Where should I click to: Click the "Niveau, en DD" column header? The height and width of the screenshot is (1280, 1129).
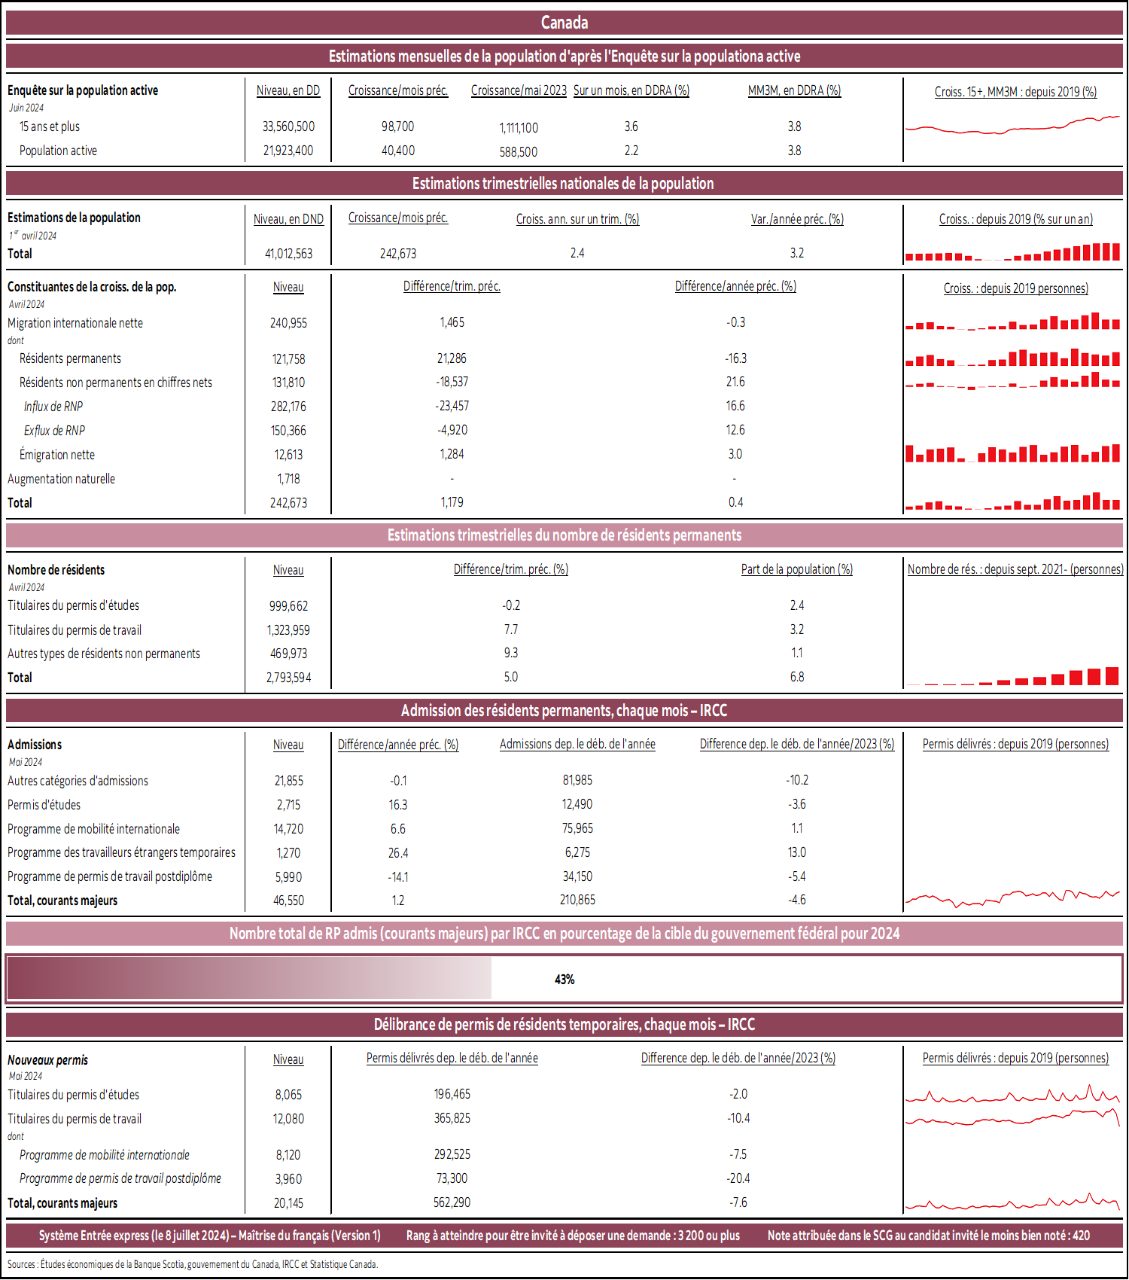click(x=288, y=90)
